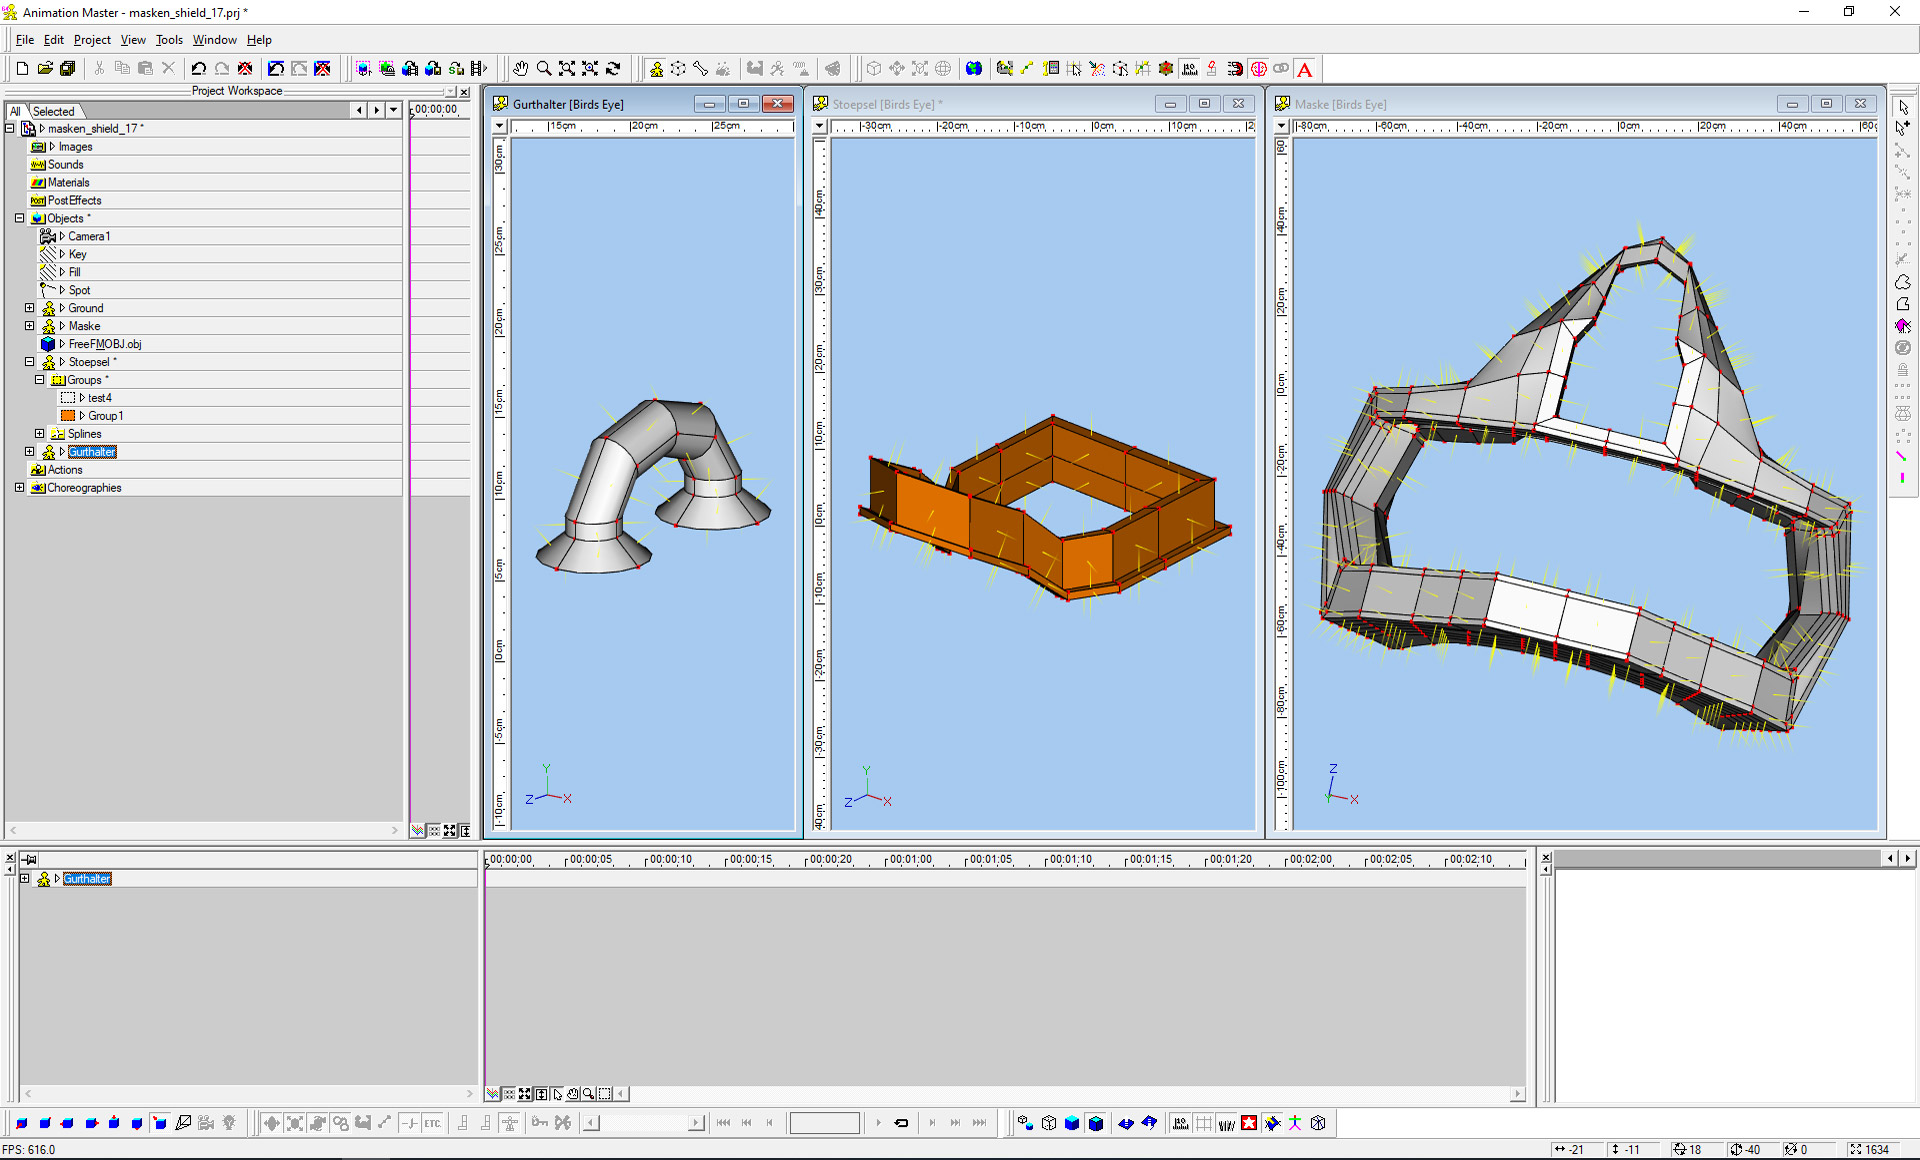Screen dimensions: 1920x1160
Task: Click the Turn view tool icon
Action: tap(614, 69)
